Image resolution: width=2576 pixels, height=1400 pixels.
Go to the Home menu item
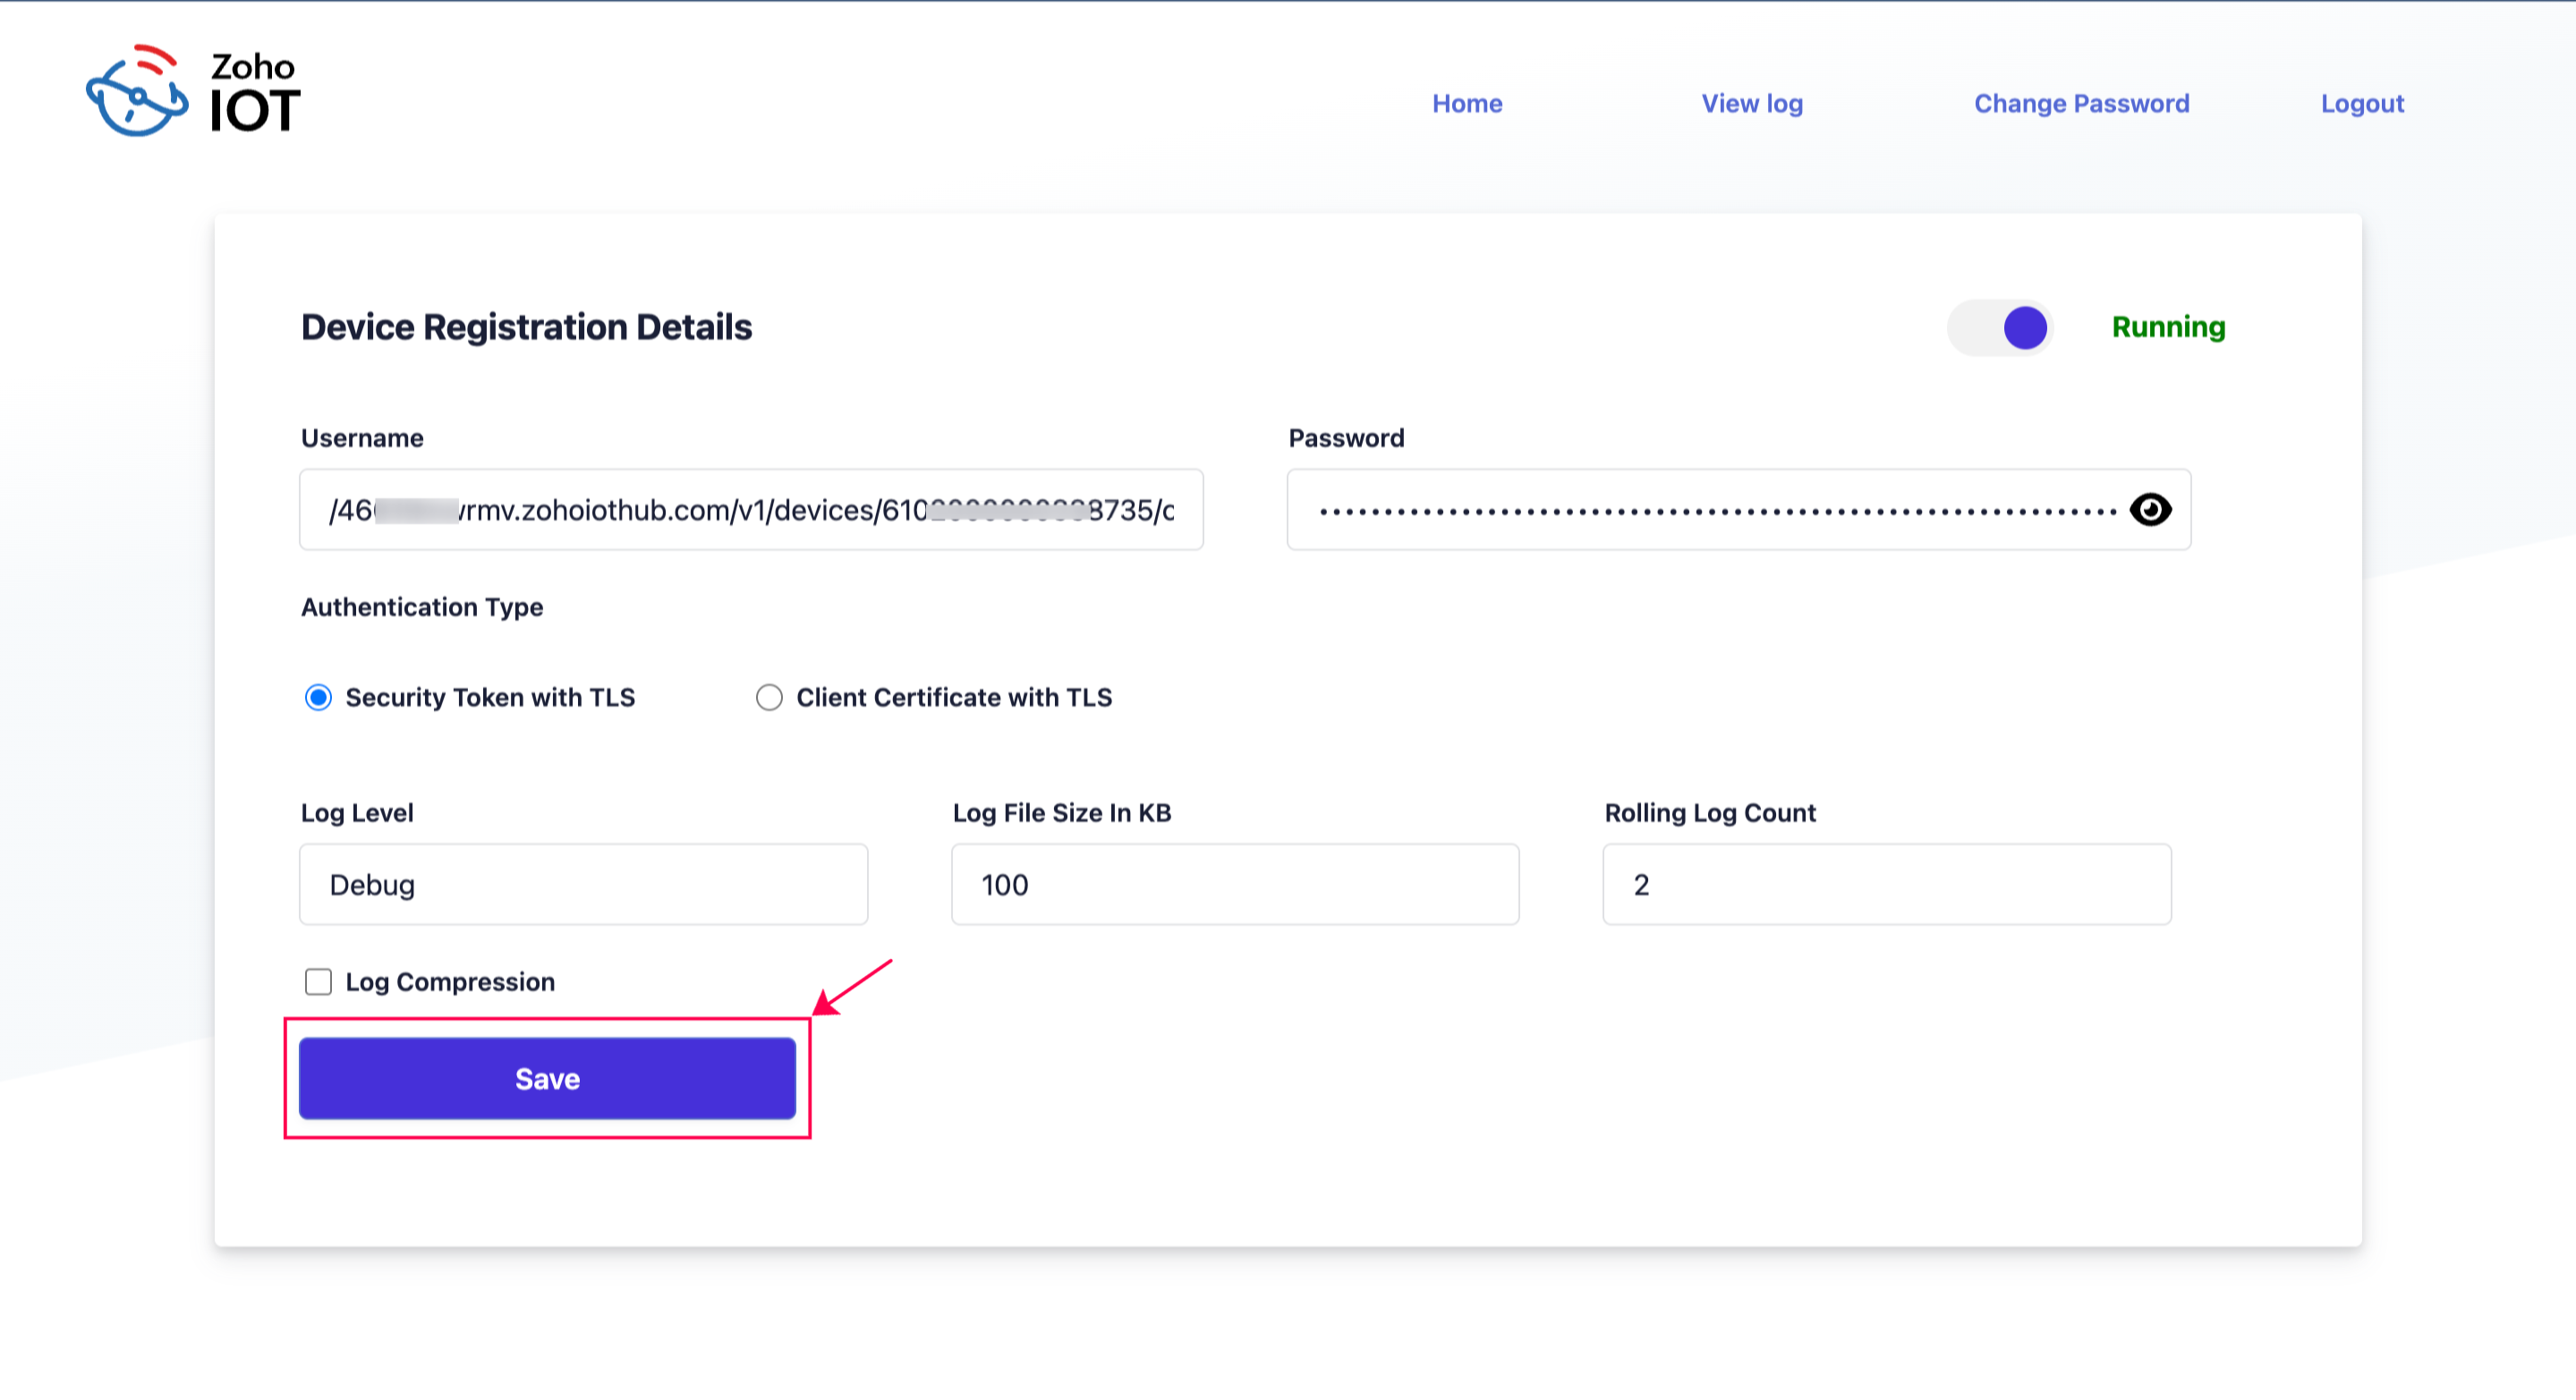(x=1467, y=104)
